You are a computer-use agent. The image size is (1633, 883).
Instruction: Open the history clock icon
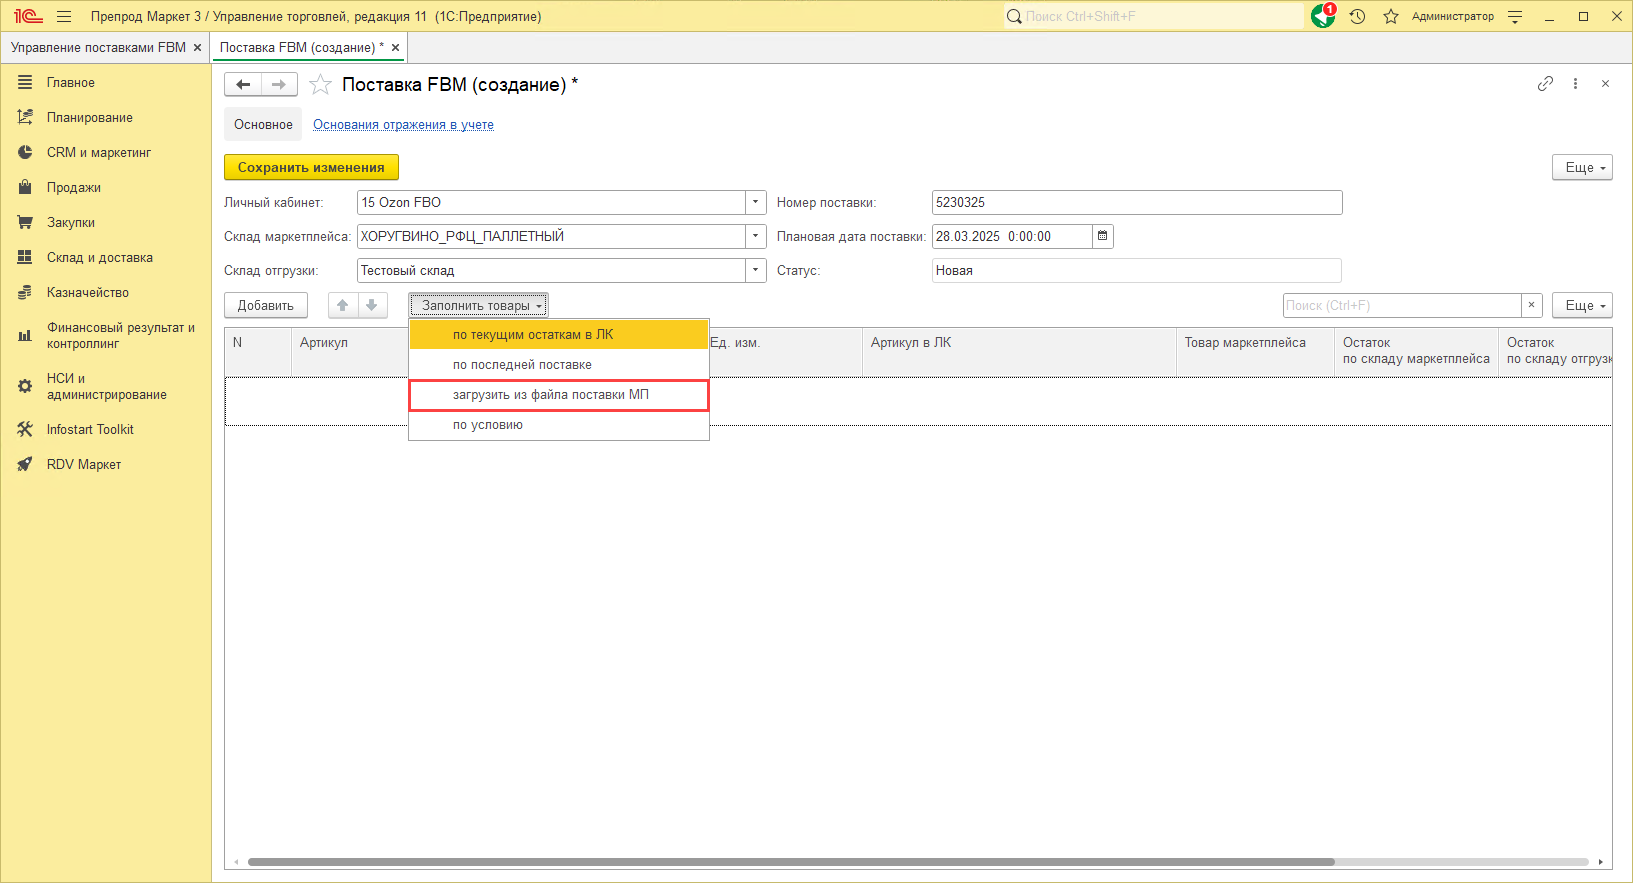1357,16
